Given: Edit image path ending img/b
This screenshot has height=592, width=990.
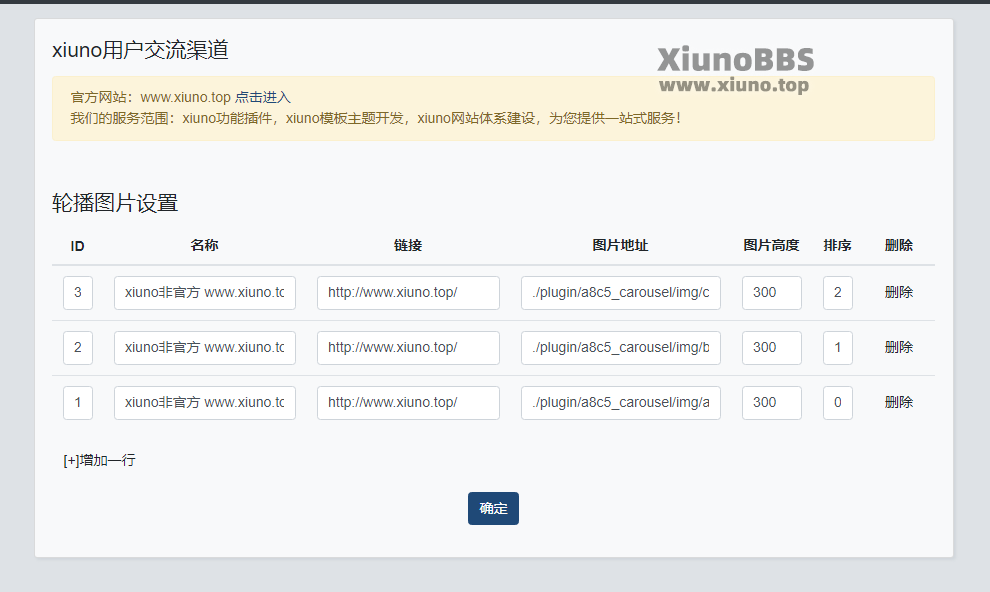Looking at the screenshot, I should click(x=621, y=348).
